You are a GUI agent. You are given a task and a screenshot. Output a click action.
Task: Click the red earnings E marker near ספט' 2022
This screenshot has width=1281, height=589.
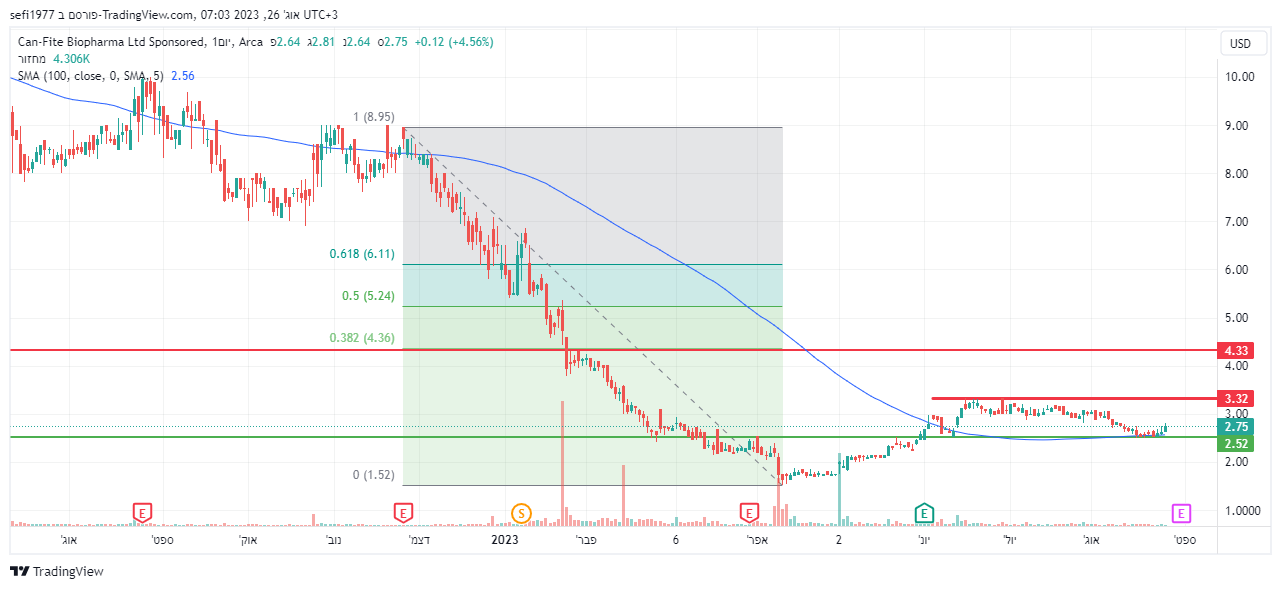[143, 513]
